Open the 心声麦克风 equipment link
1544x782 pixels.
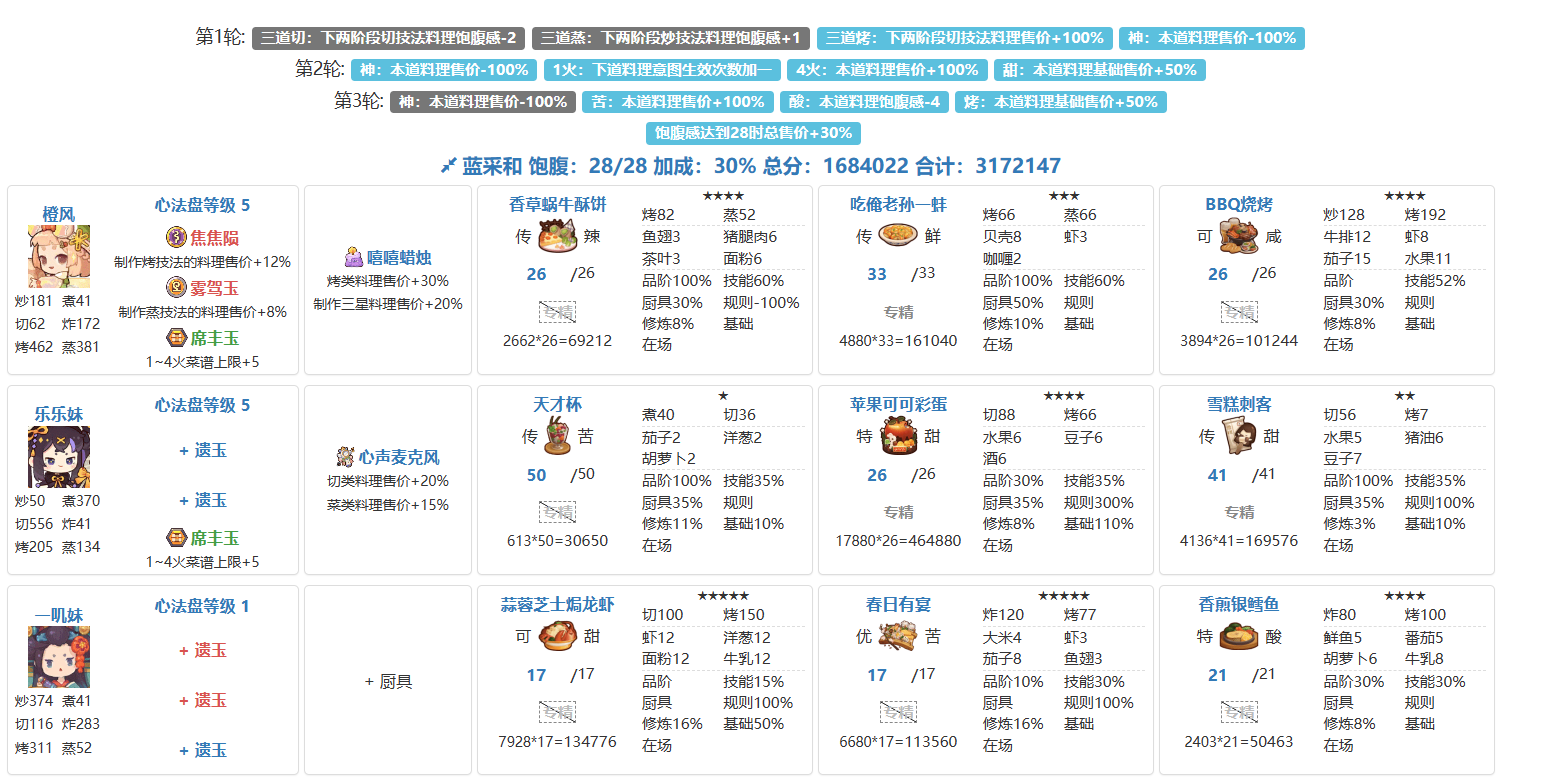[x=399, y=458]
